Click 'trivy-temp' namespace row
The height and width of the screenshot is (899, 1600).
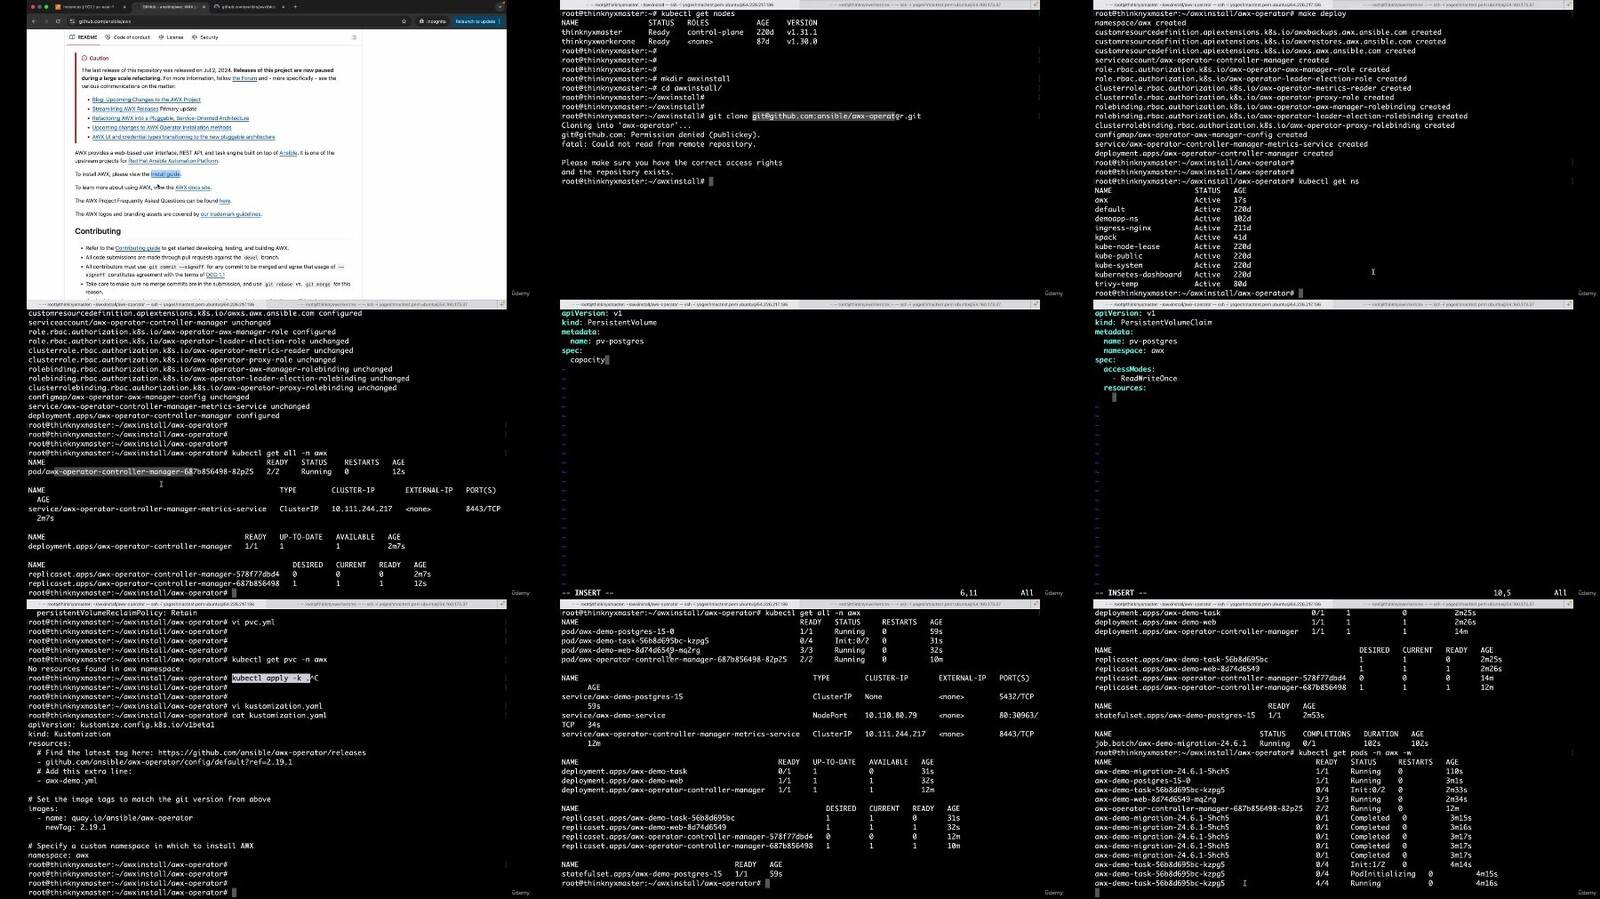coord(1173,284)
